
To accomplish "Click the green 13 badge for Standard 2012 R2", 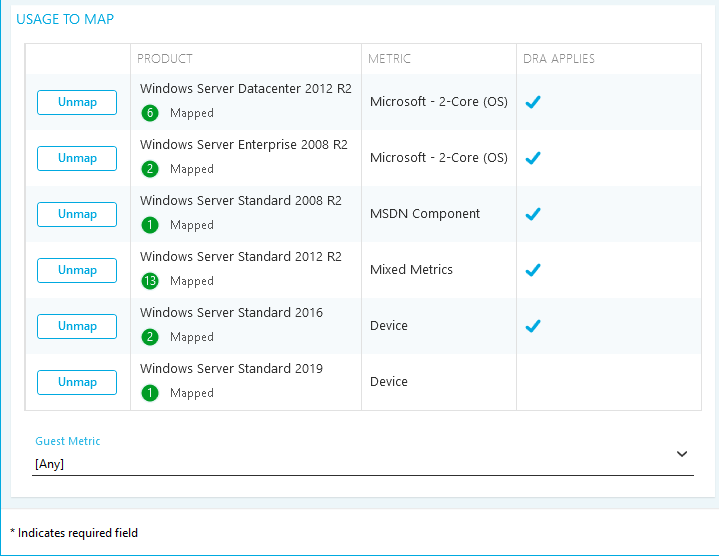I will tap(151, 281).
